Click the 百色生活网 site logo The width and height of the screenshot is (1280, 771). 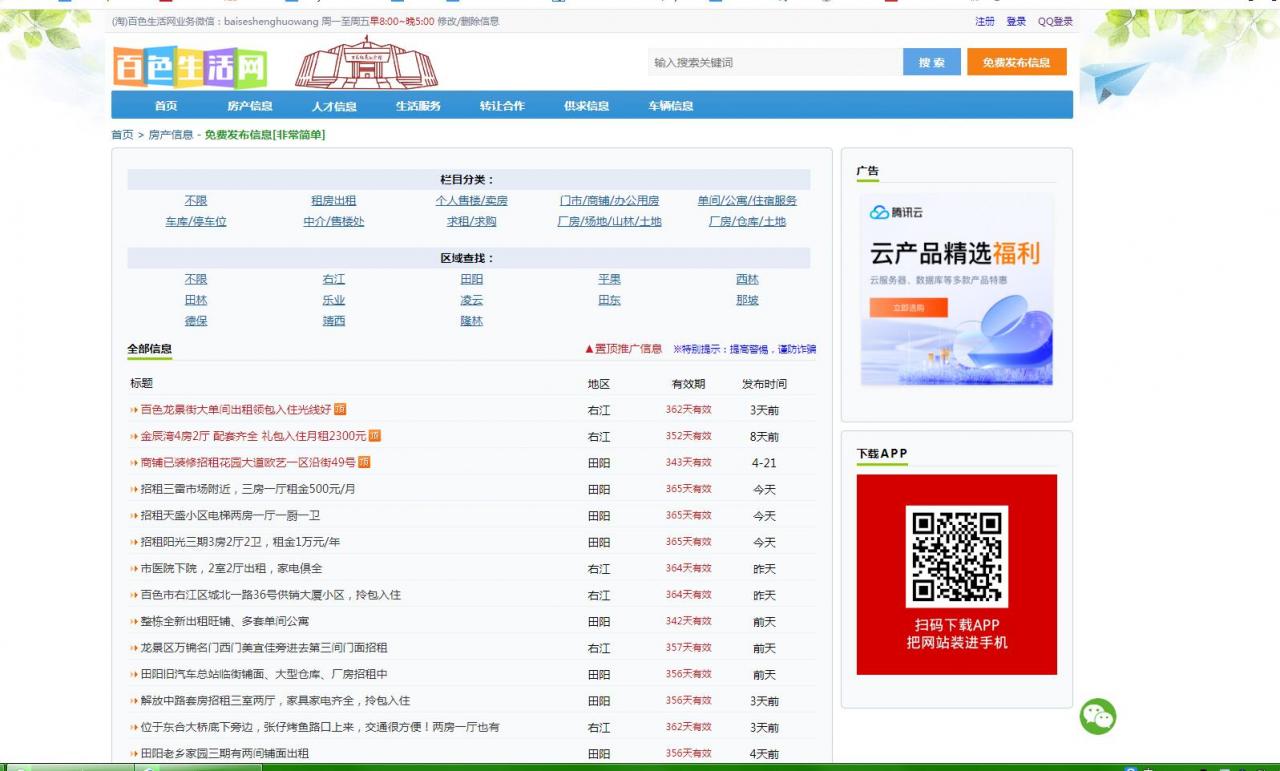click(x=191, y=67)
